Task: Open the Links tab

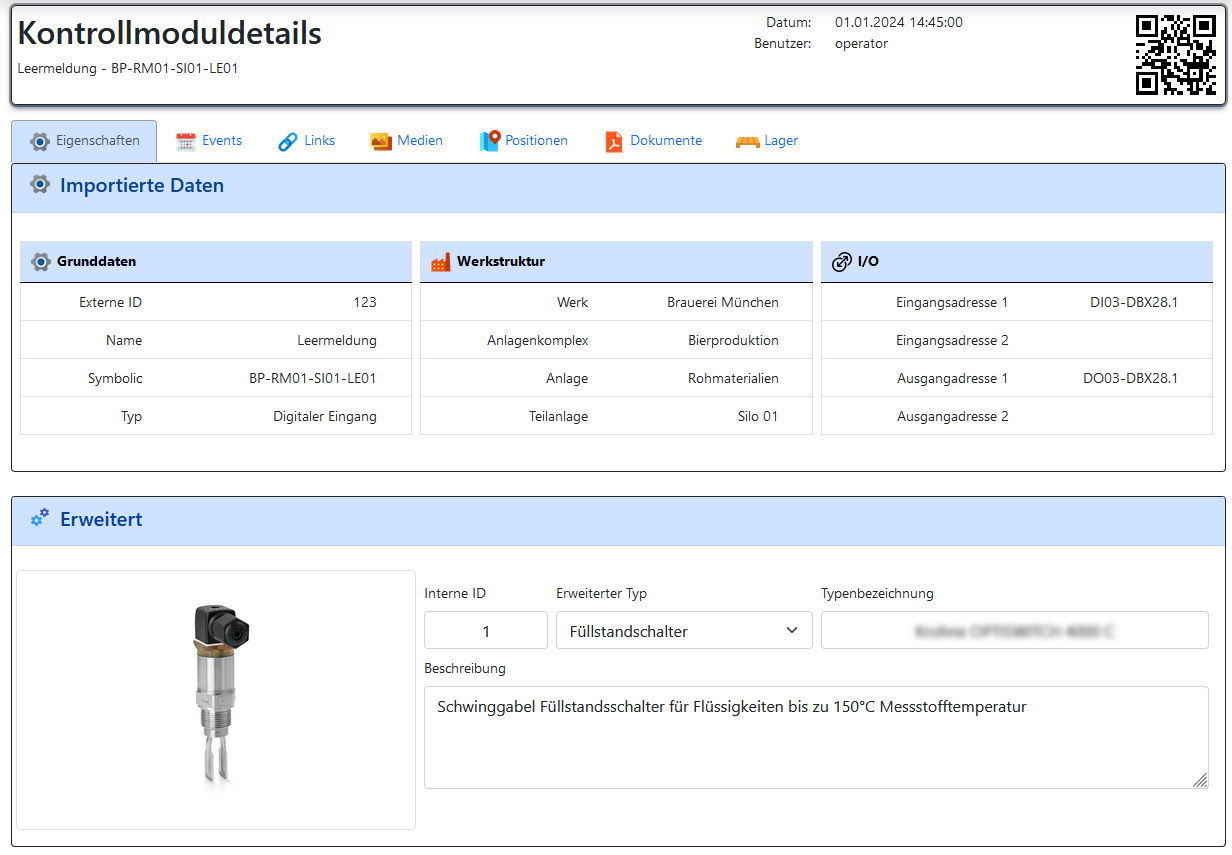Action: click(x=307, y=141)
